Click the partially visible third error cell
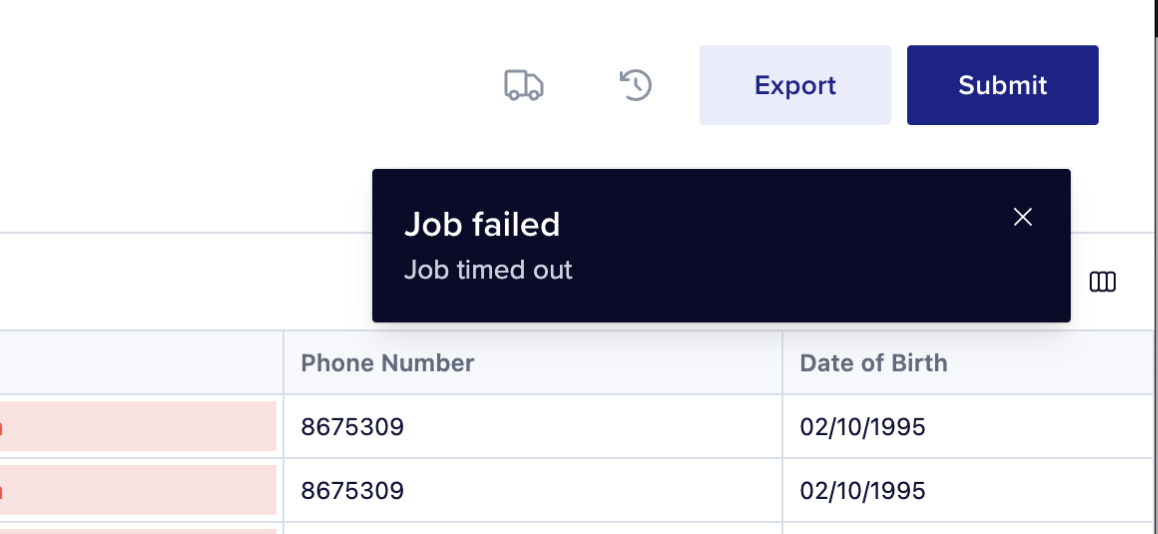The image size is (1158, 534). 138,531
